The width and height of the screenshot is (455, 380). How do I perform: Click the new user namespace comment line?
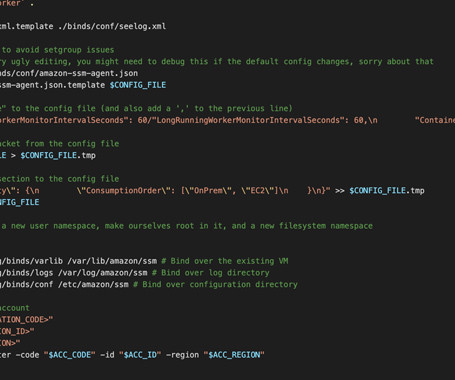pyautogui.click(x=186, y=226)
